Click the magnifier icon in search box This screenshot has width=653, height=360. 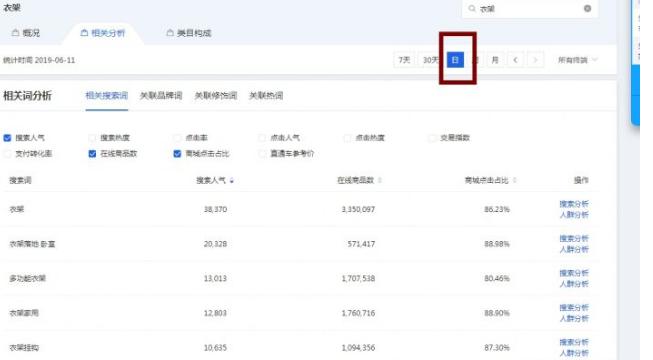click(471, 8)
